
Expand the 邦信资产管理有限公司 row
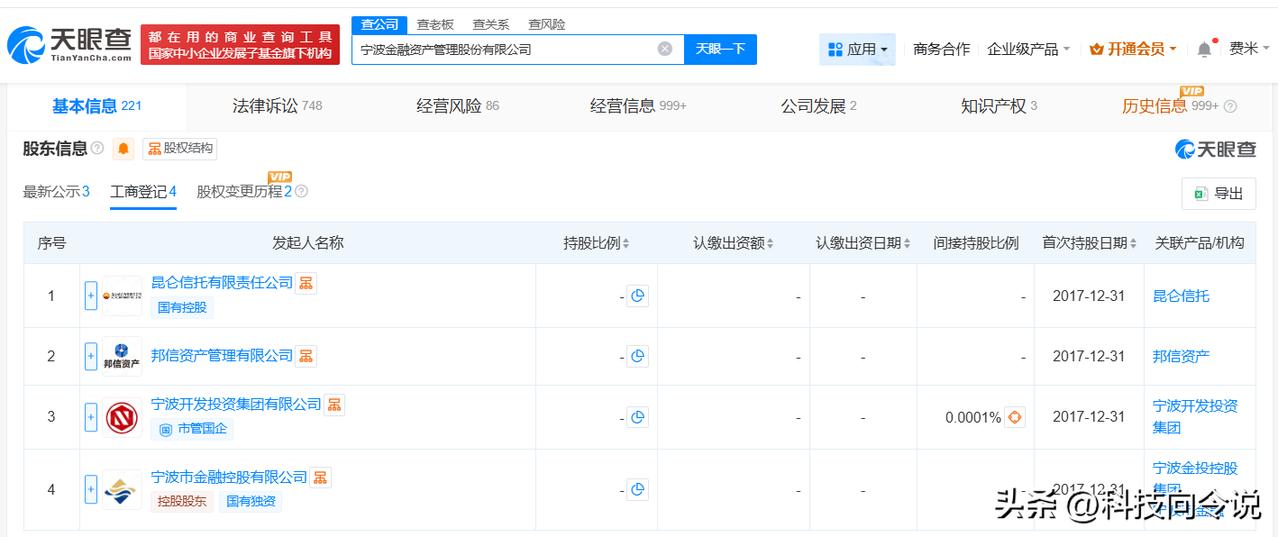(91, 356)
